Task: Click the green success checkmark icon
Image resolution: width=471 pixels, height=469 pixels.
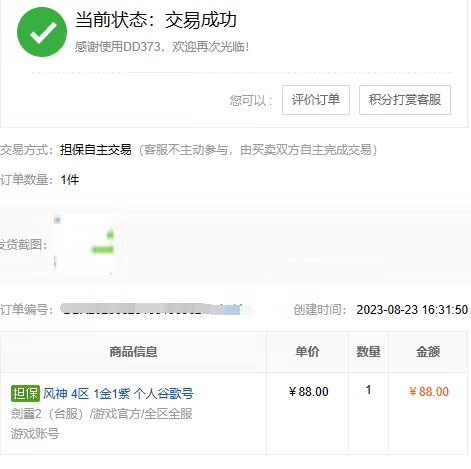Action: click(42, 32)
